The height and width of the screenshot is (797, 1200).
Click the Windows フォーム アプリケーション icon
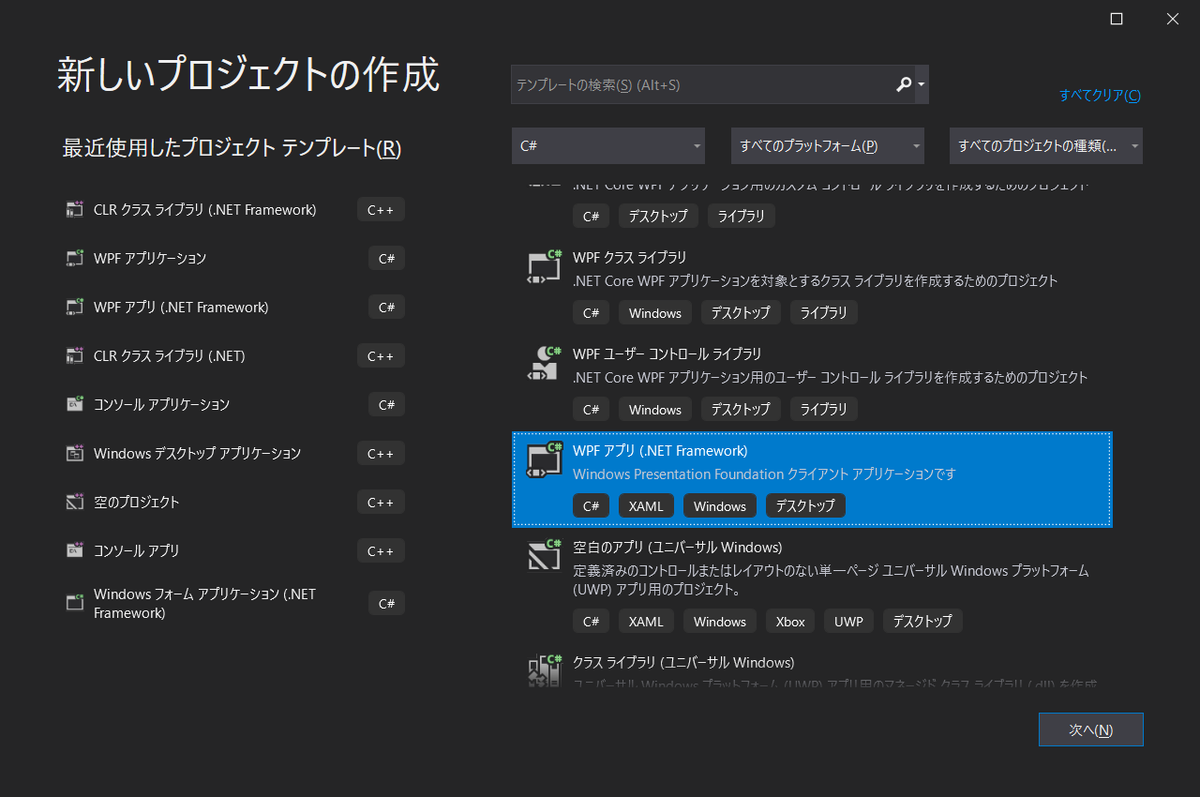(74, 603)
